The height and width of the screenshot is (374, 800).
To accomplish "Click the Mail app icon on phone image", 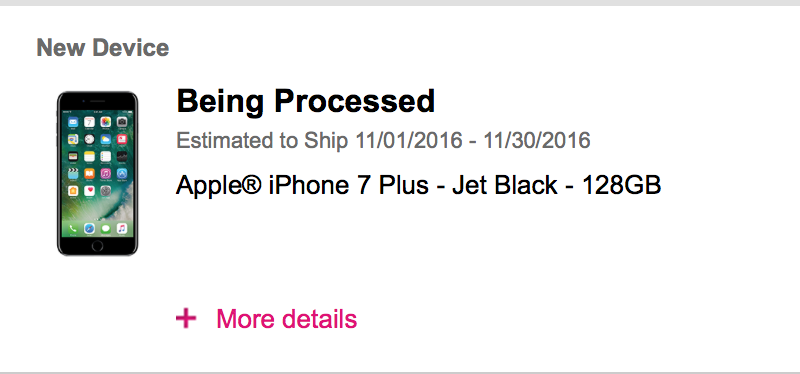I will pyautogui.click(x=73, y=122).
